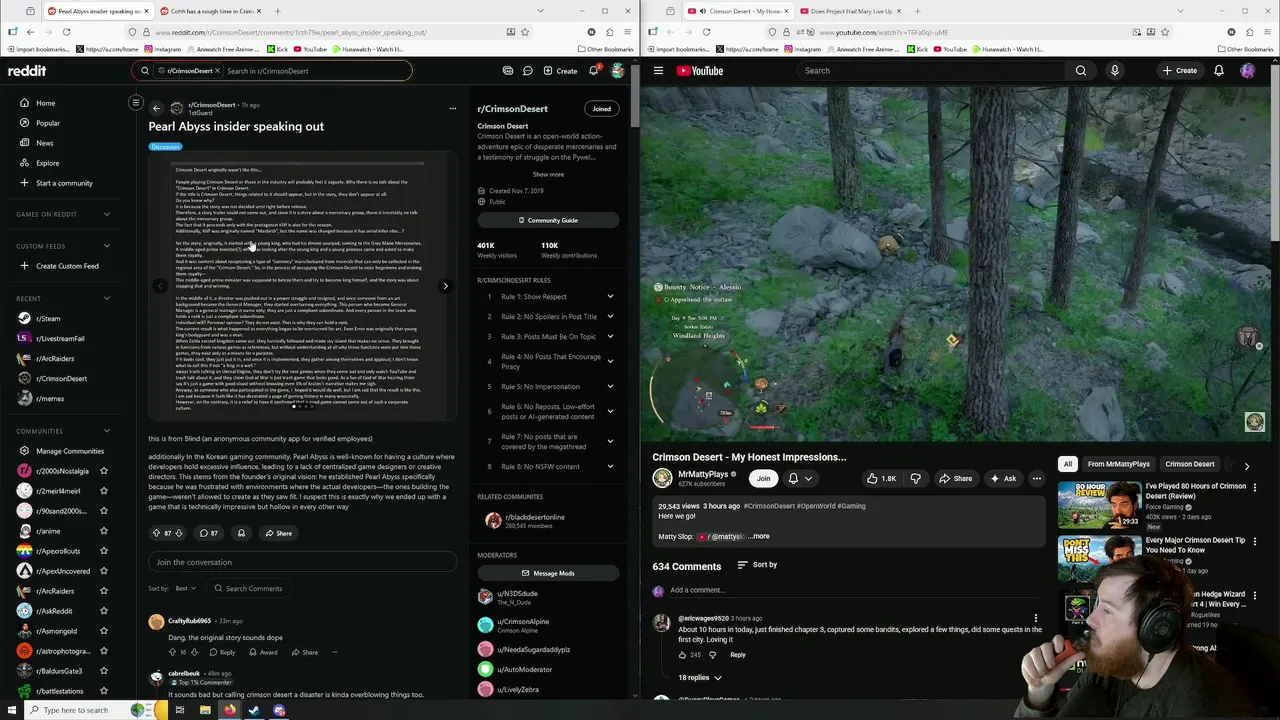Go back with Reddit post back arrow
Screen dimensions: 1280x720
[x=156, y=108]
